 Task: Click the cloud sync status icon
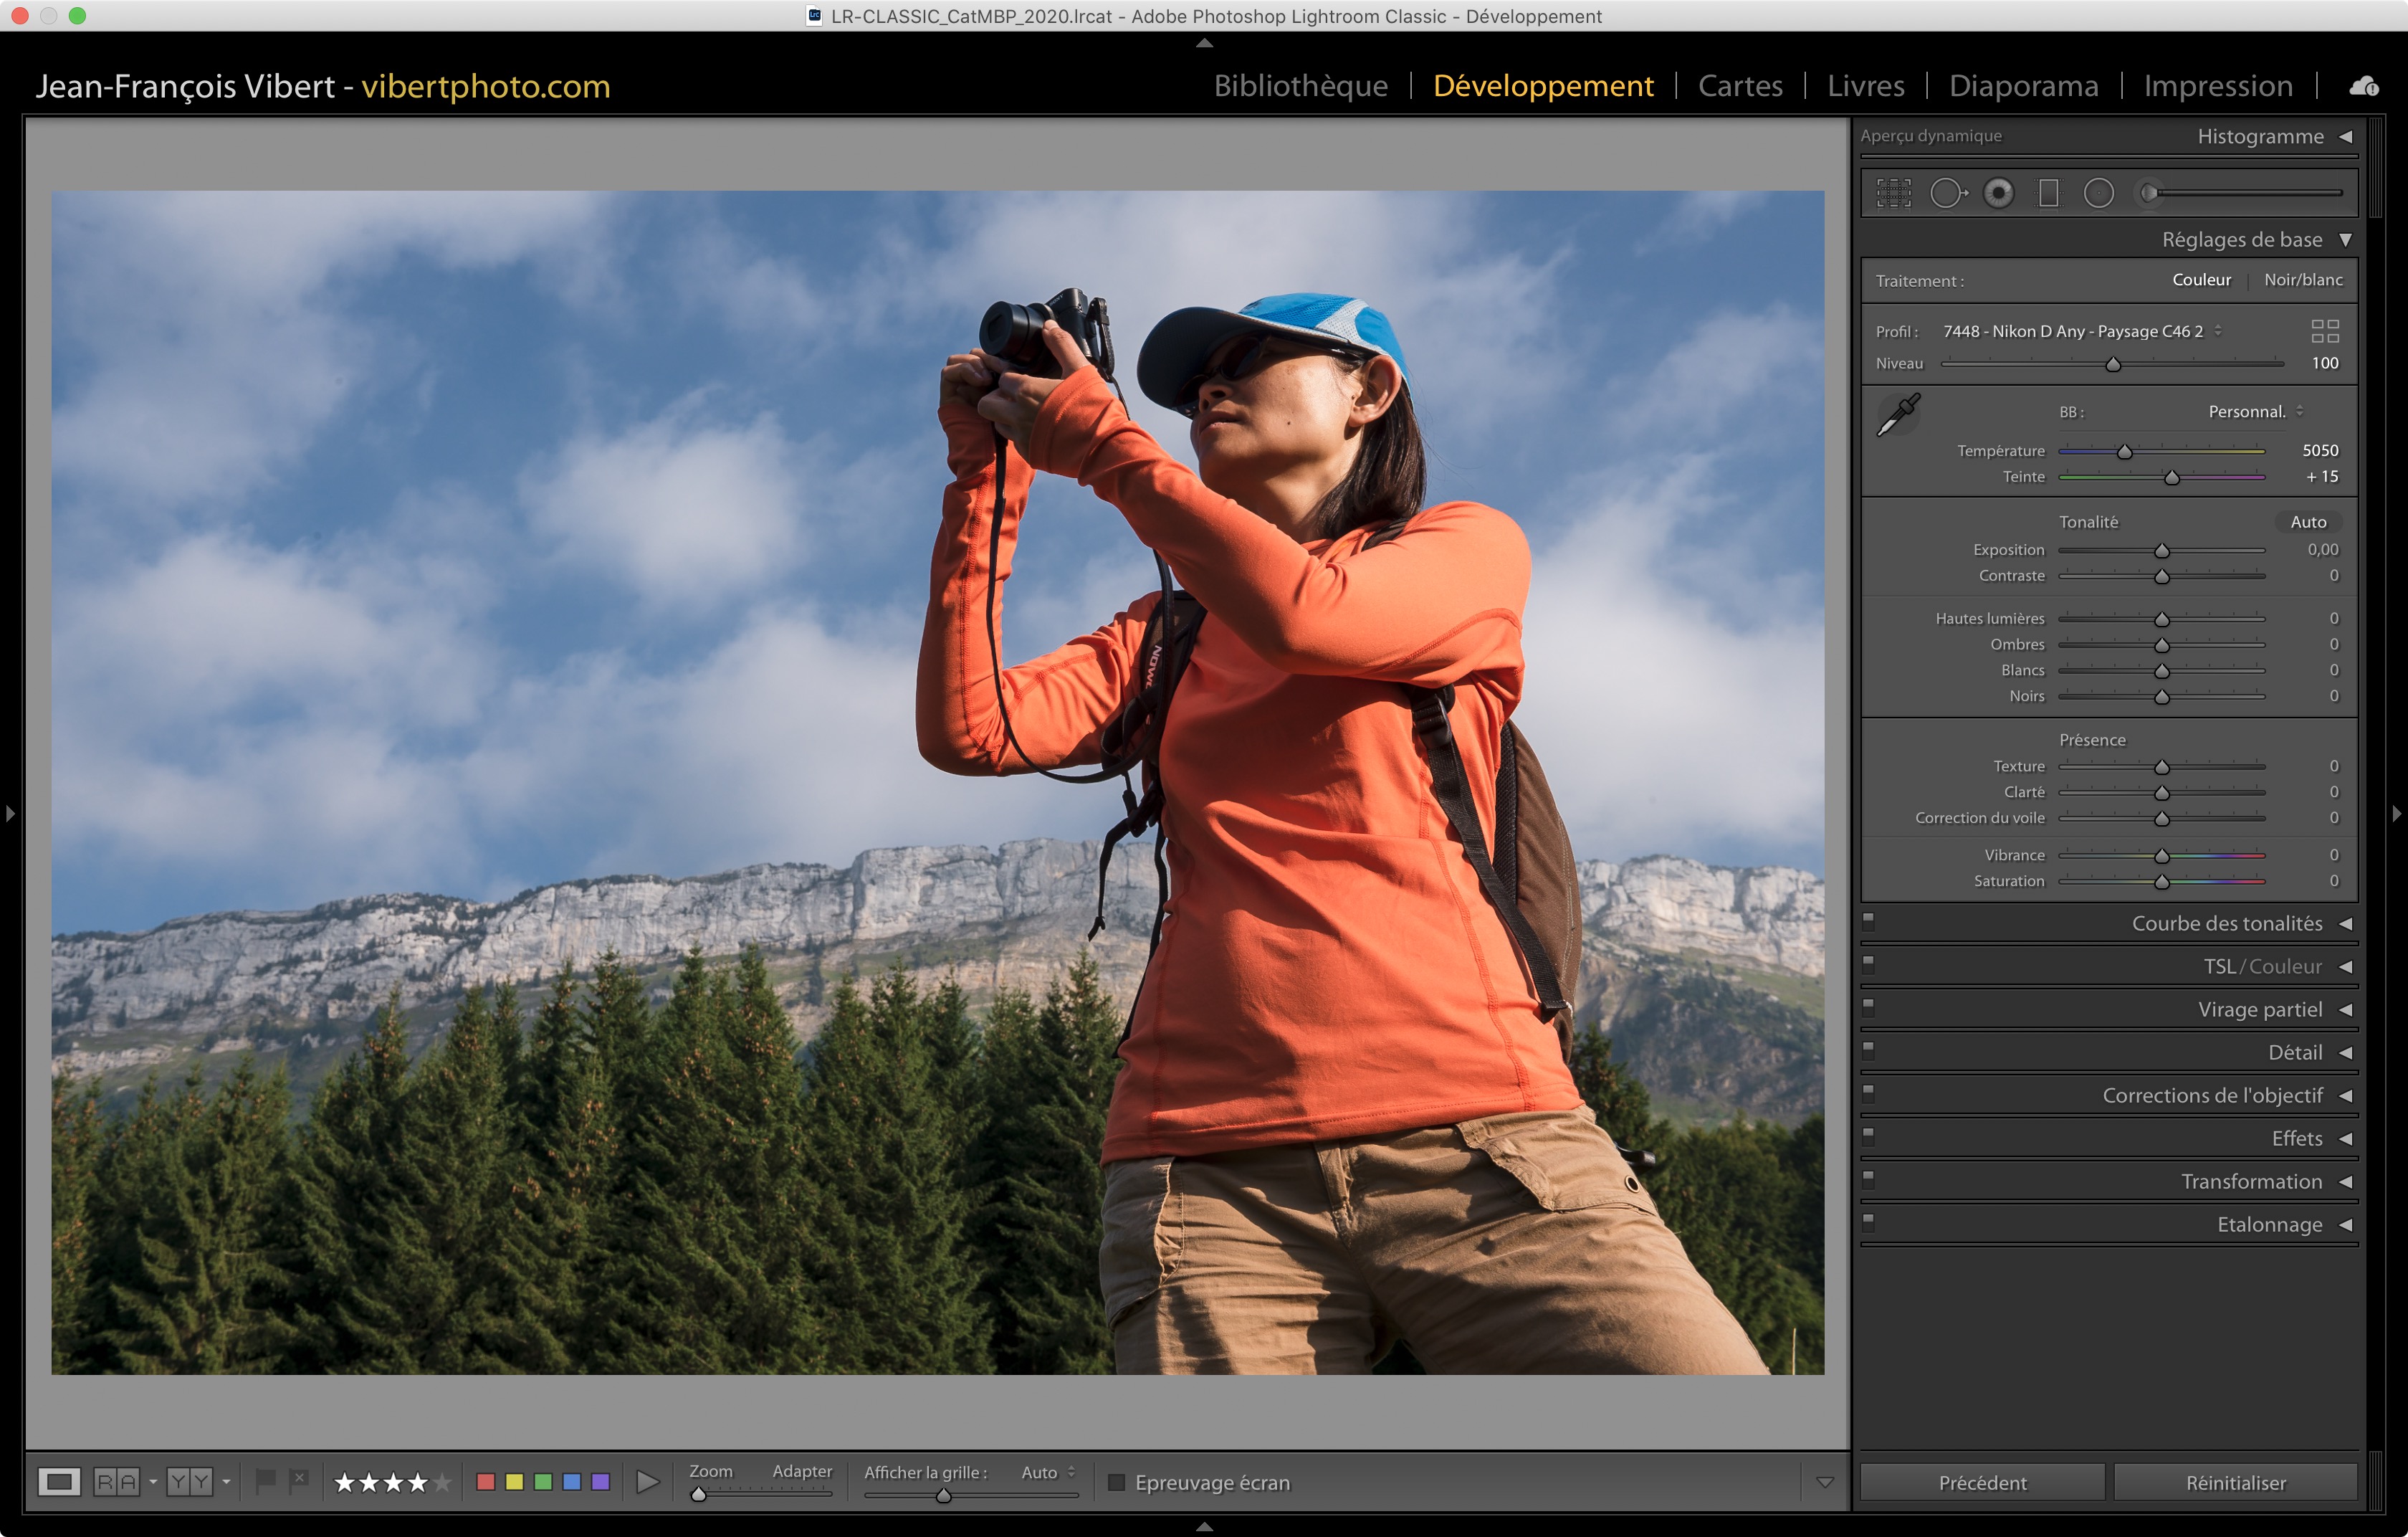pos(2364,86)
